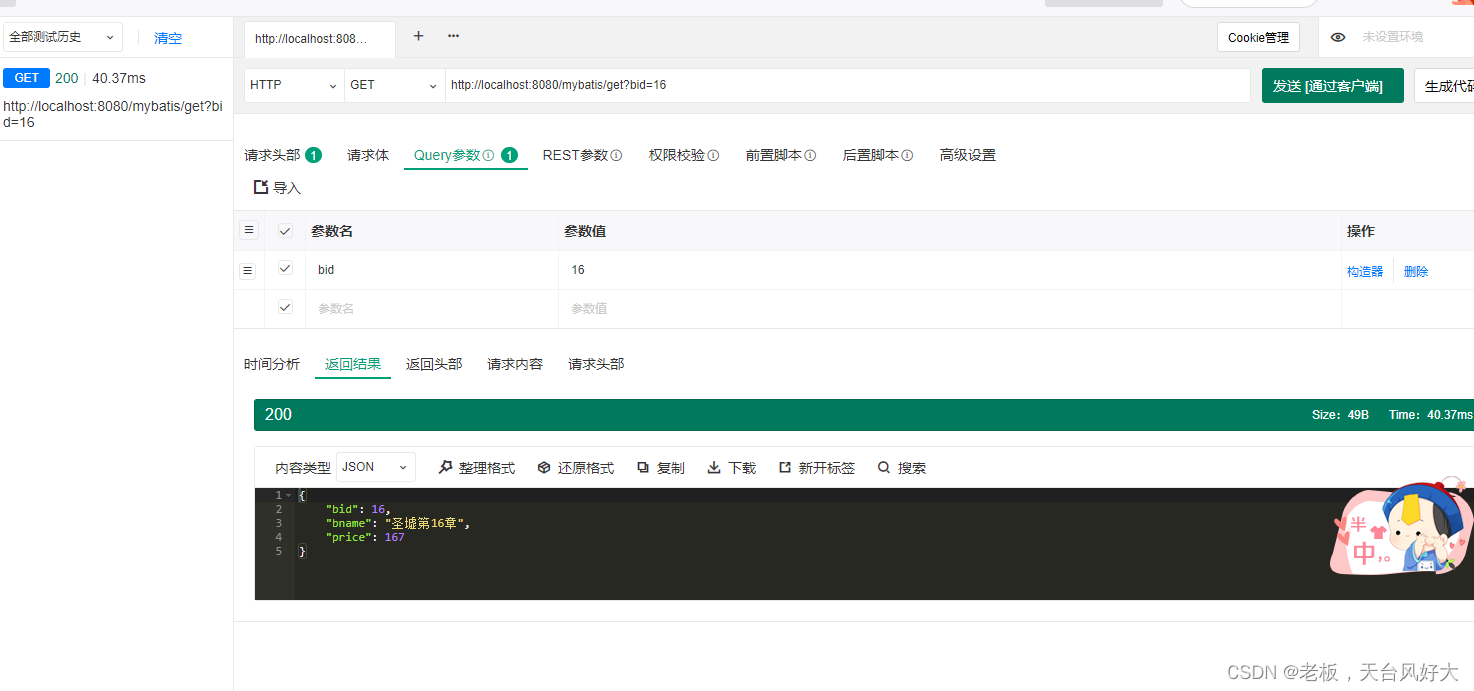1474x691 pixels.
Task: Click the list icon in the parameter table header
Action: pos(249,230)
